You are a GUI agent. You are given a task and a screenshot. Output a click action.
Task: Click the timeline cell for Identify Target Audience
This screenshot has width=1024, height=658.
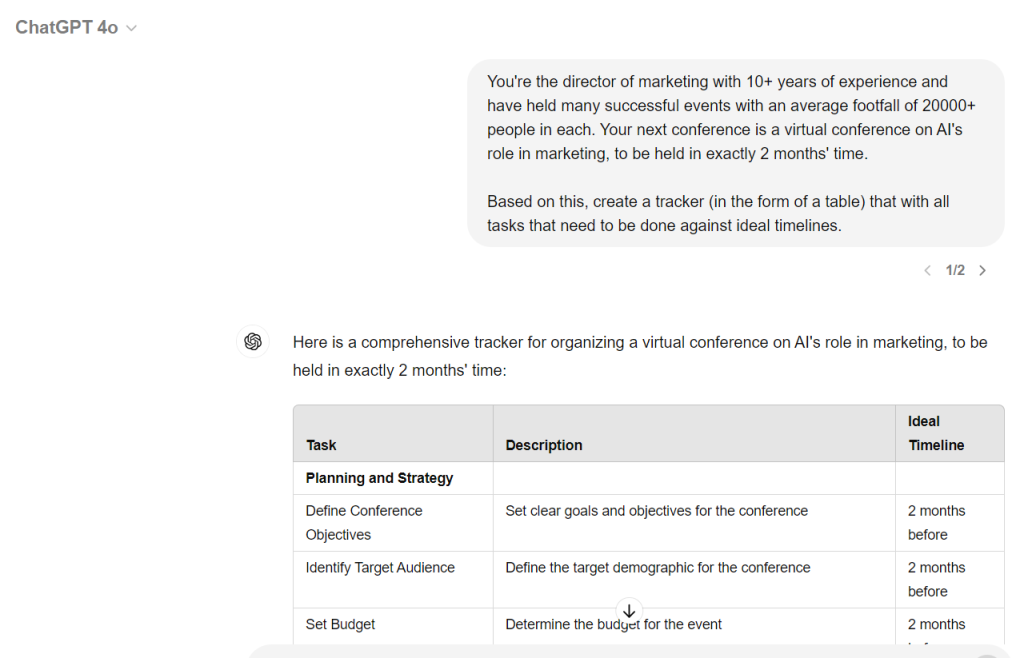coord(950,580)
